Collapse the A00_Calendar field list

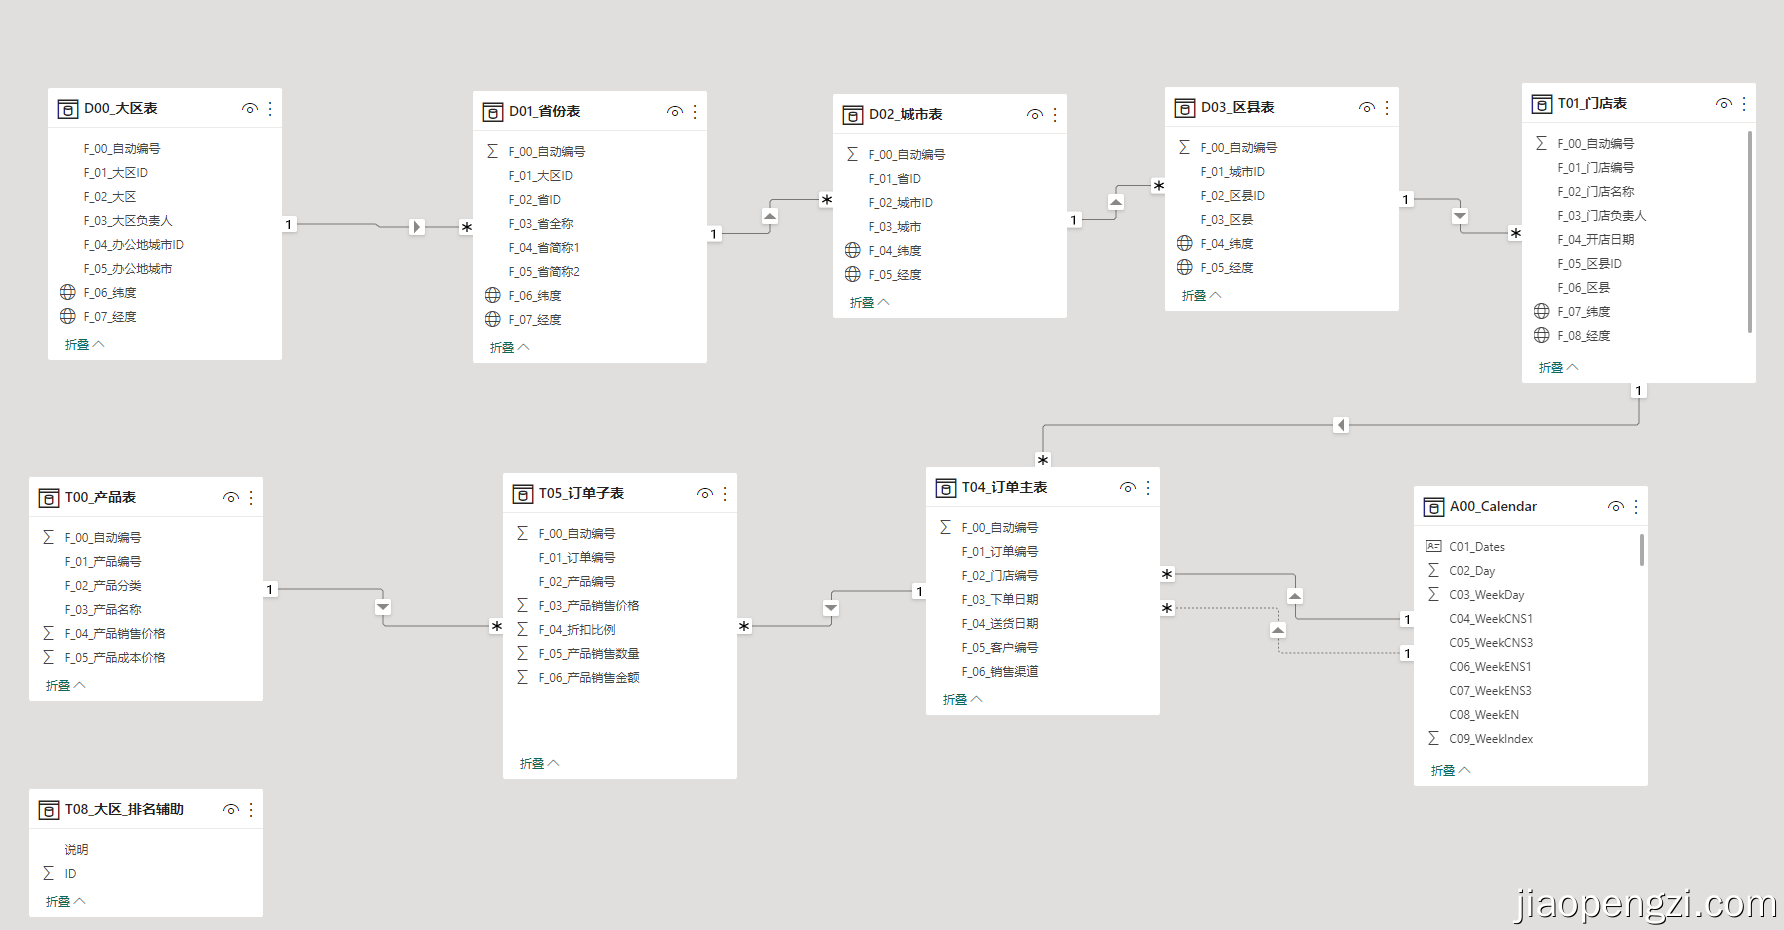(1451, 770)
